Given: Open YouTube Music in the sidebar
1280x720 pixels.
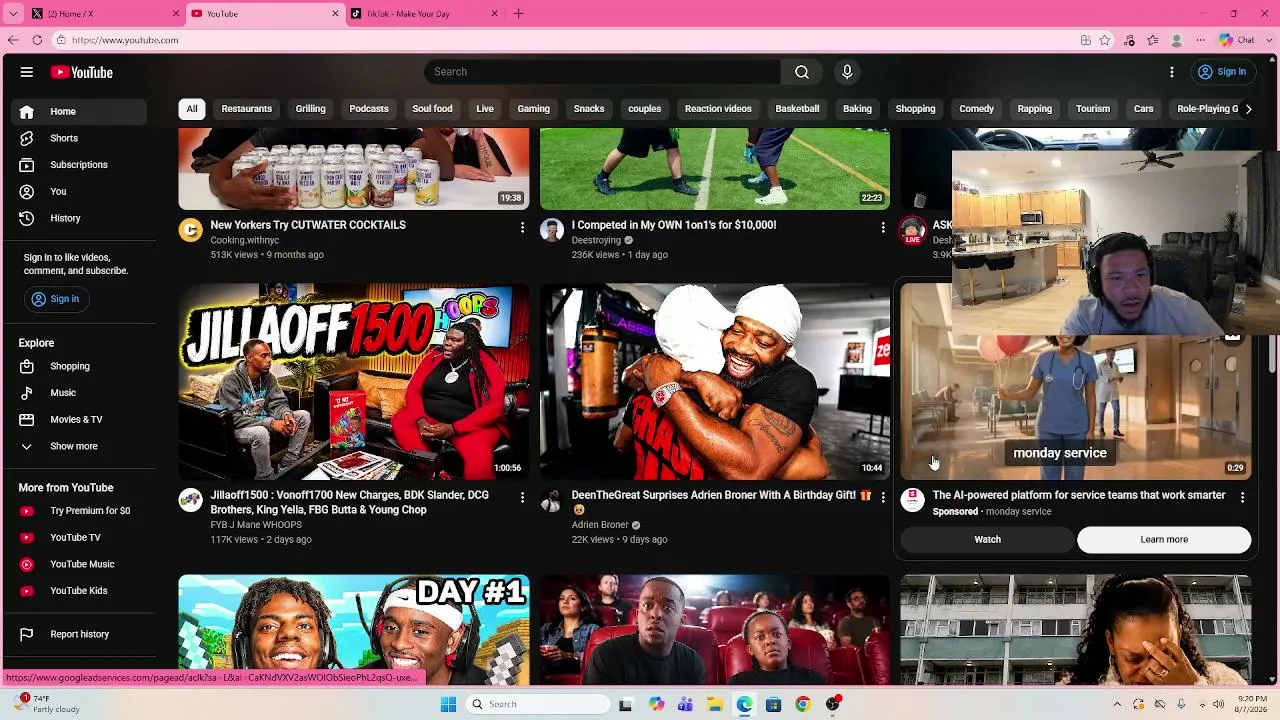Looking at the screenshot, I should point(80,564).
